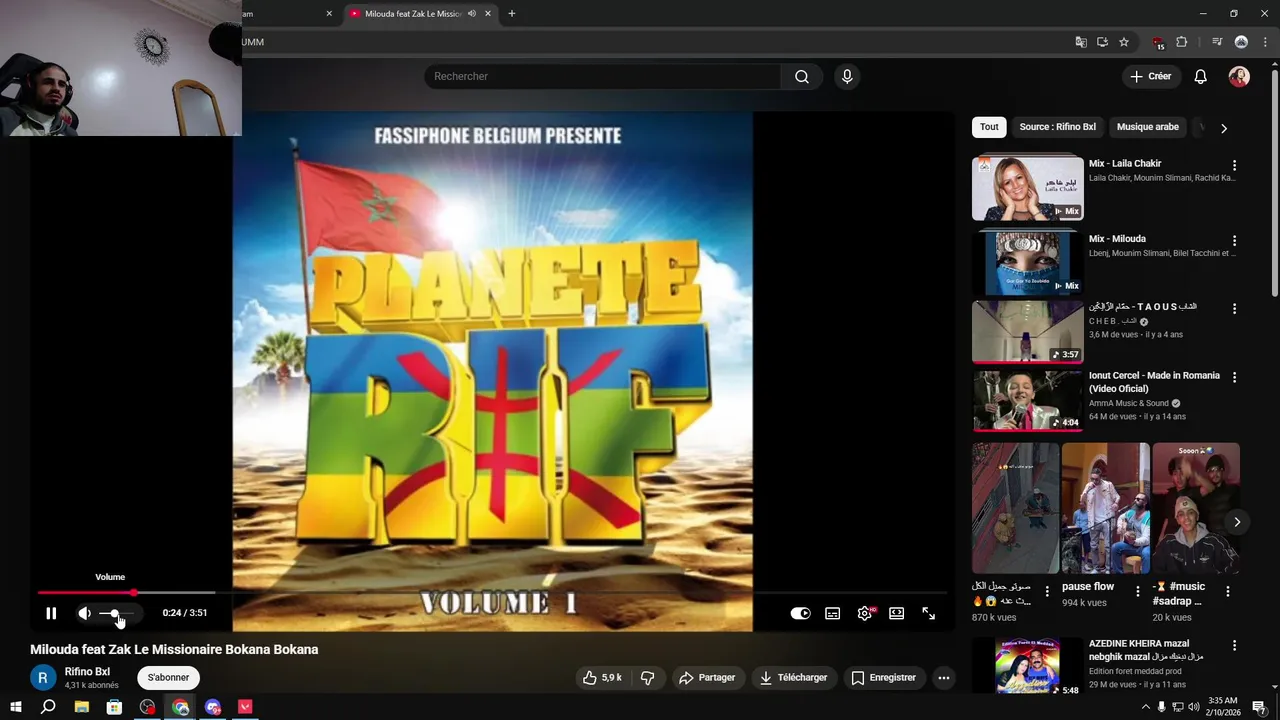
Task: Open the Créer menu
Action: (1151, 76)
